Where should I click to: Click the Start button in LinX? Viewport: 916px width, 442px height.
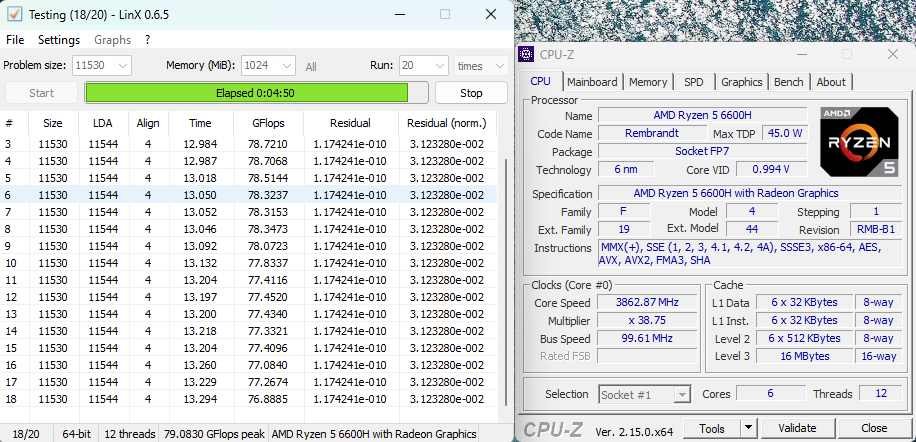tap(41, 93)
